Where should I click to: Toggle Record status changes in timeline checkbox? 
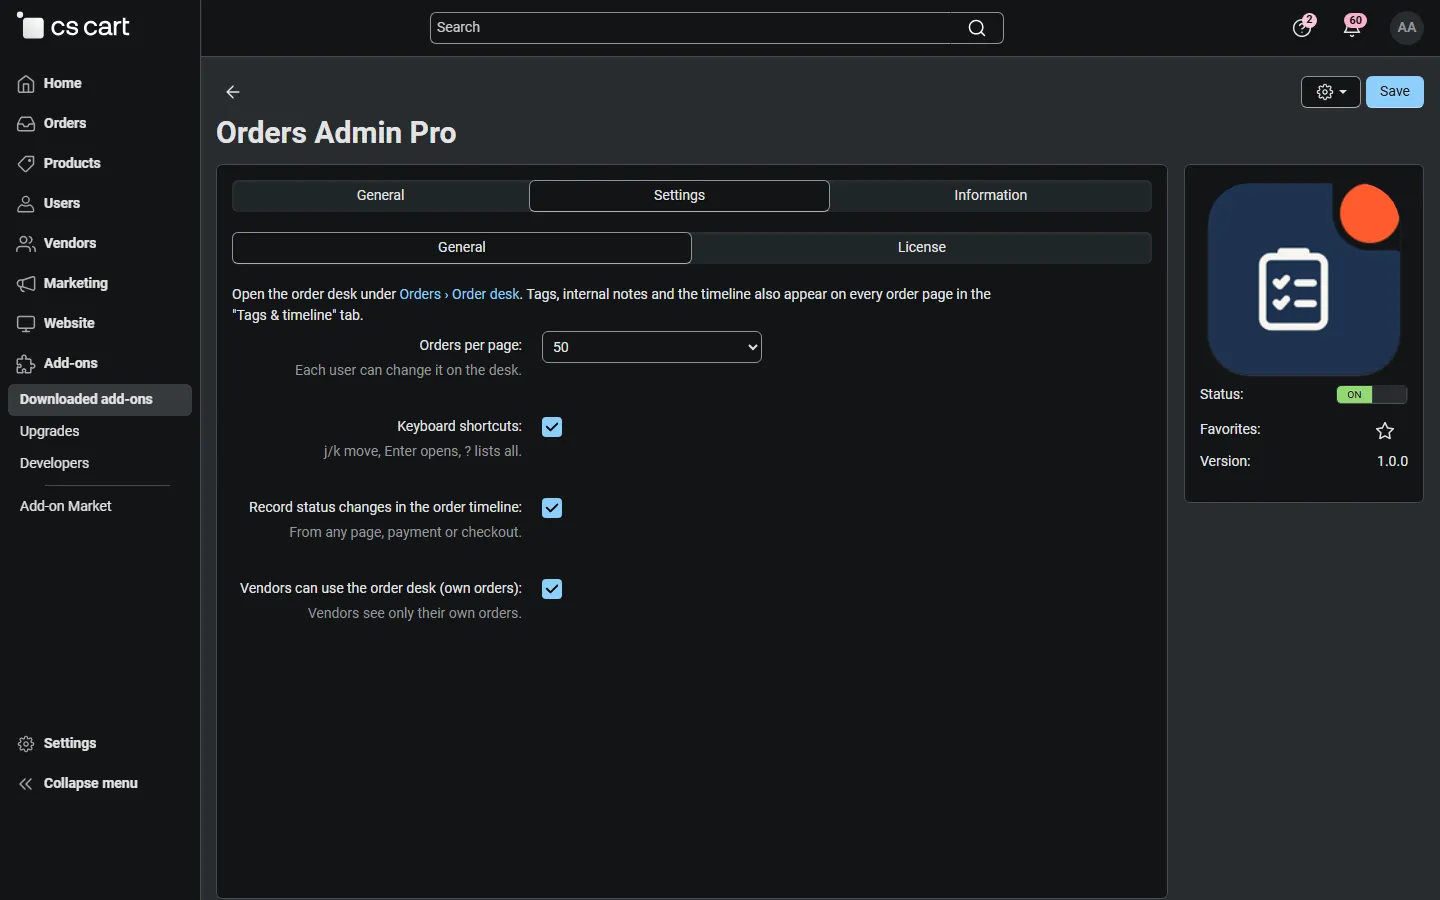[x=553, y=509]
